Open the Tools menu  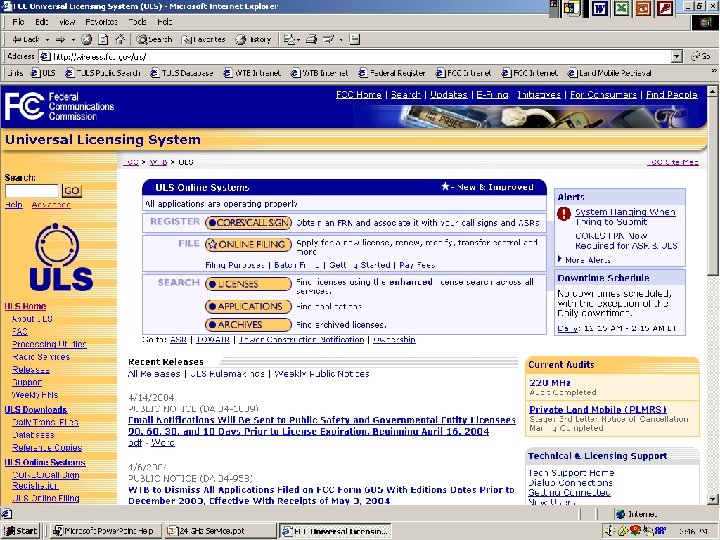click(x=137, y=22)
